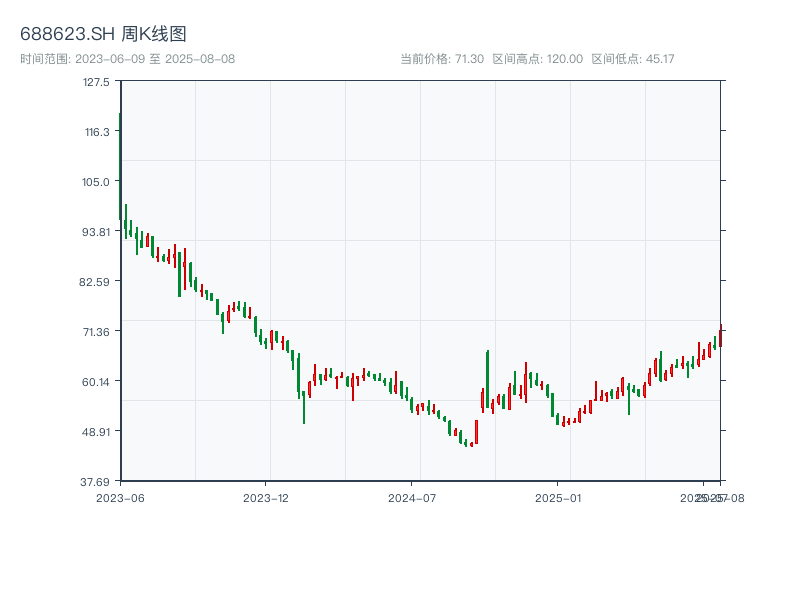The width and height of the screenshot is (800, 600).
Task: Click the 127.5 y-axis label
Action: tap(96, 82)
